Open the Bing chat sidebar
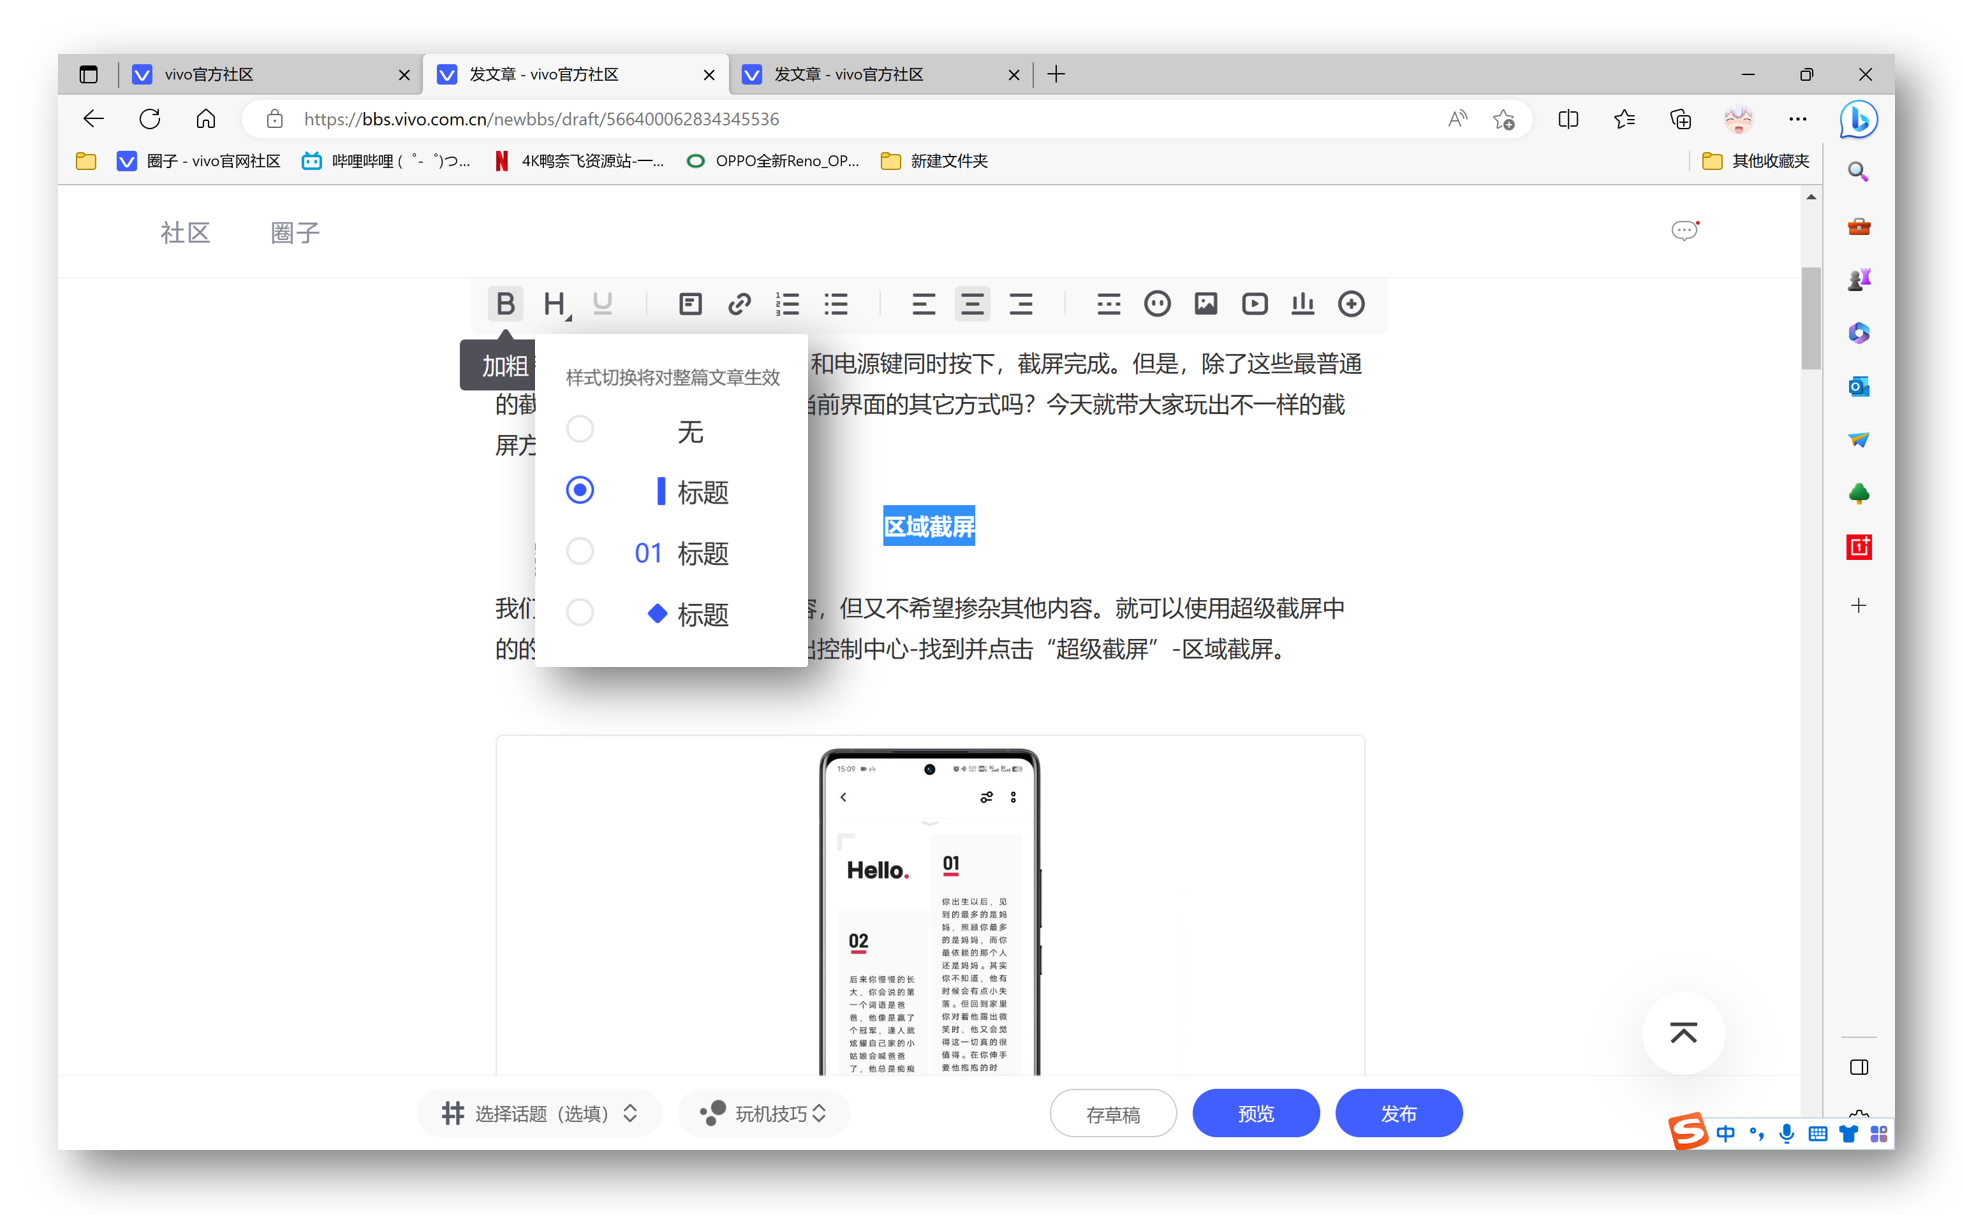The height and width of the screenshot is (1215, 1963). [1859, 119]
